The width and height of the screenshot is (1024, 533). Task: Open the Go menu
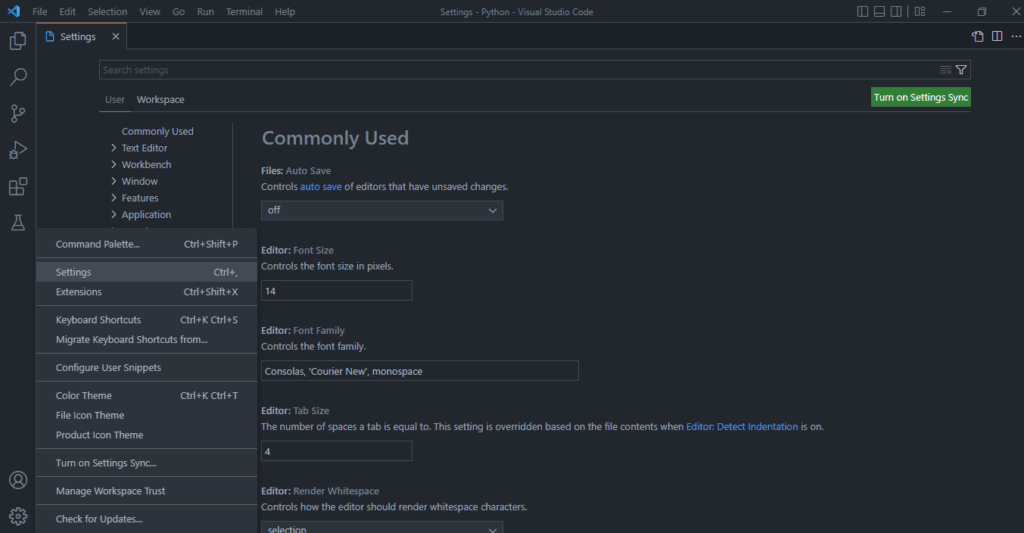click(x=178, y=12)
